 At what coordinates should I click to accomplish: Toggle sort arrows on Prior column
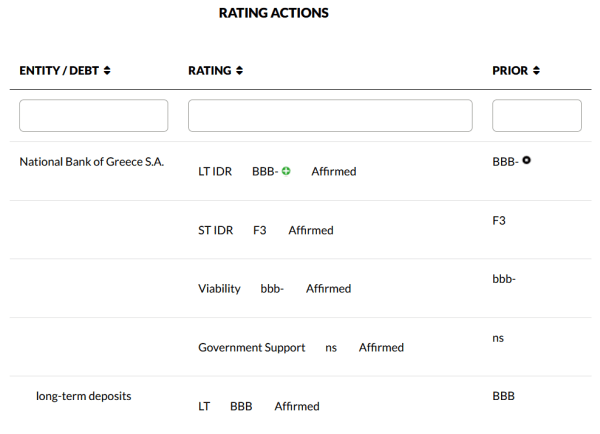[537, 71]
